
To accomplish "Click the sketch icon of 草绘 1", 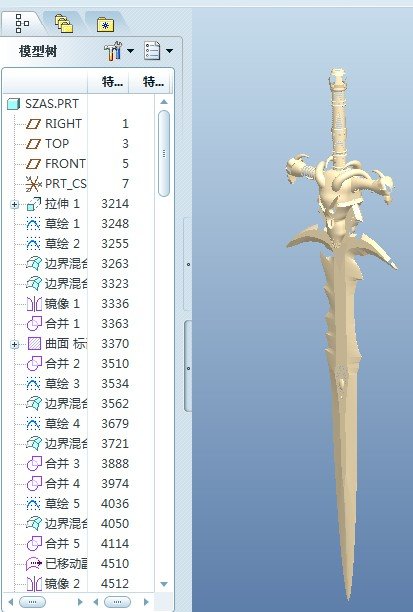I will [33, 224].
